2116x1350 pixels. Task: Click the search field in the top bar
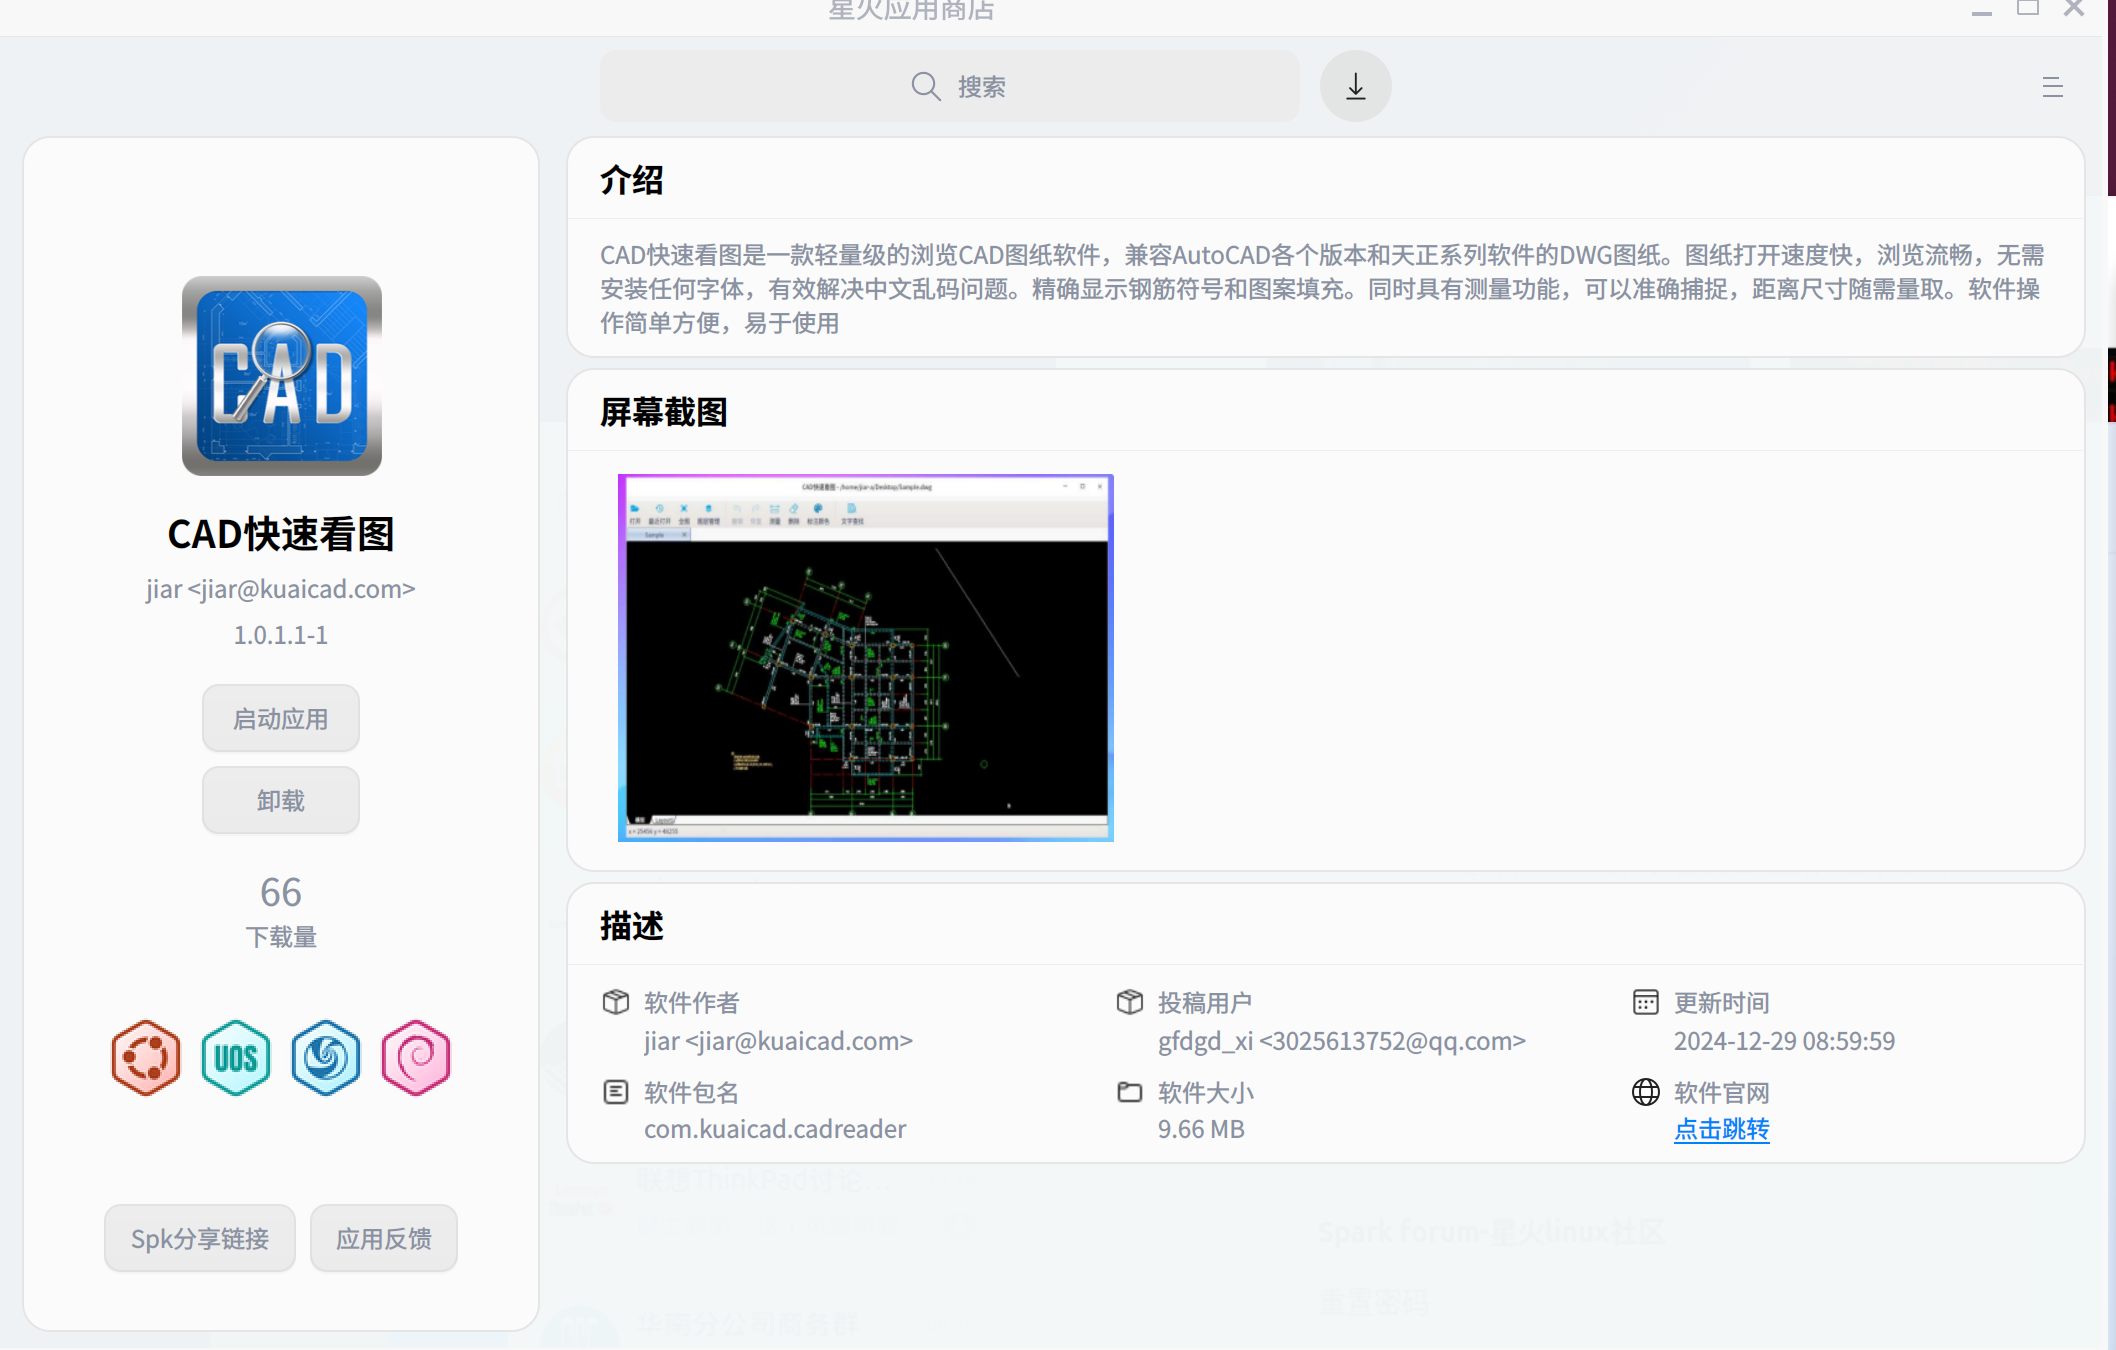(x=949, y=86)
